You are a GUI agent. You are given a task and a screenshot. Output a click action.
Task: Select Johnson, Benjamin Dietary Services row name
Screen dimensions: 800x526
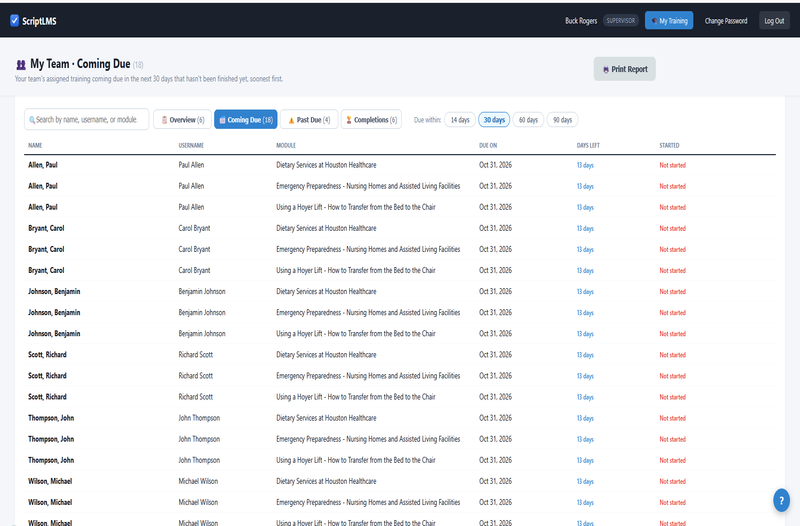(54, 291)
